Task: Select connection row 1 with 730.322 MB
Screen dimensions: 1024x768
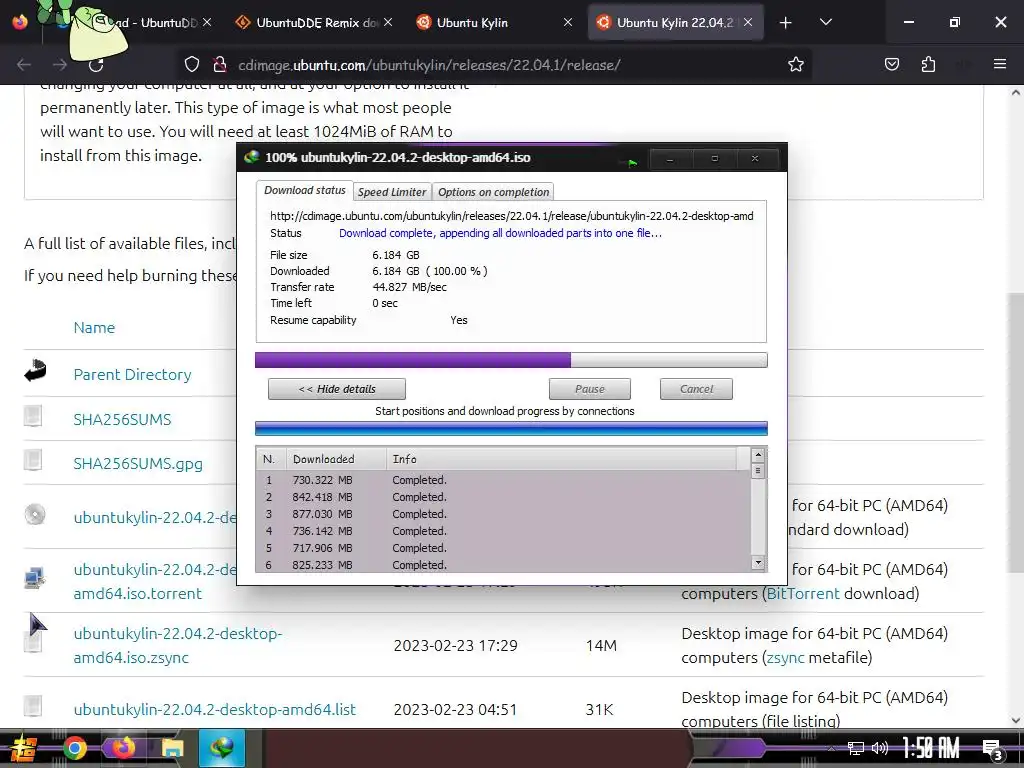Action: [503, 480]
